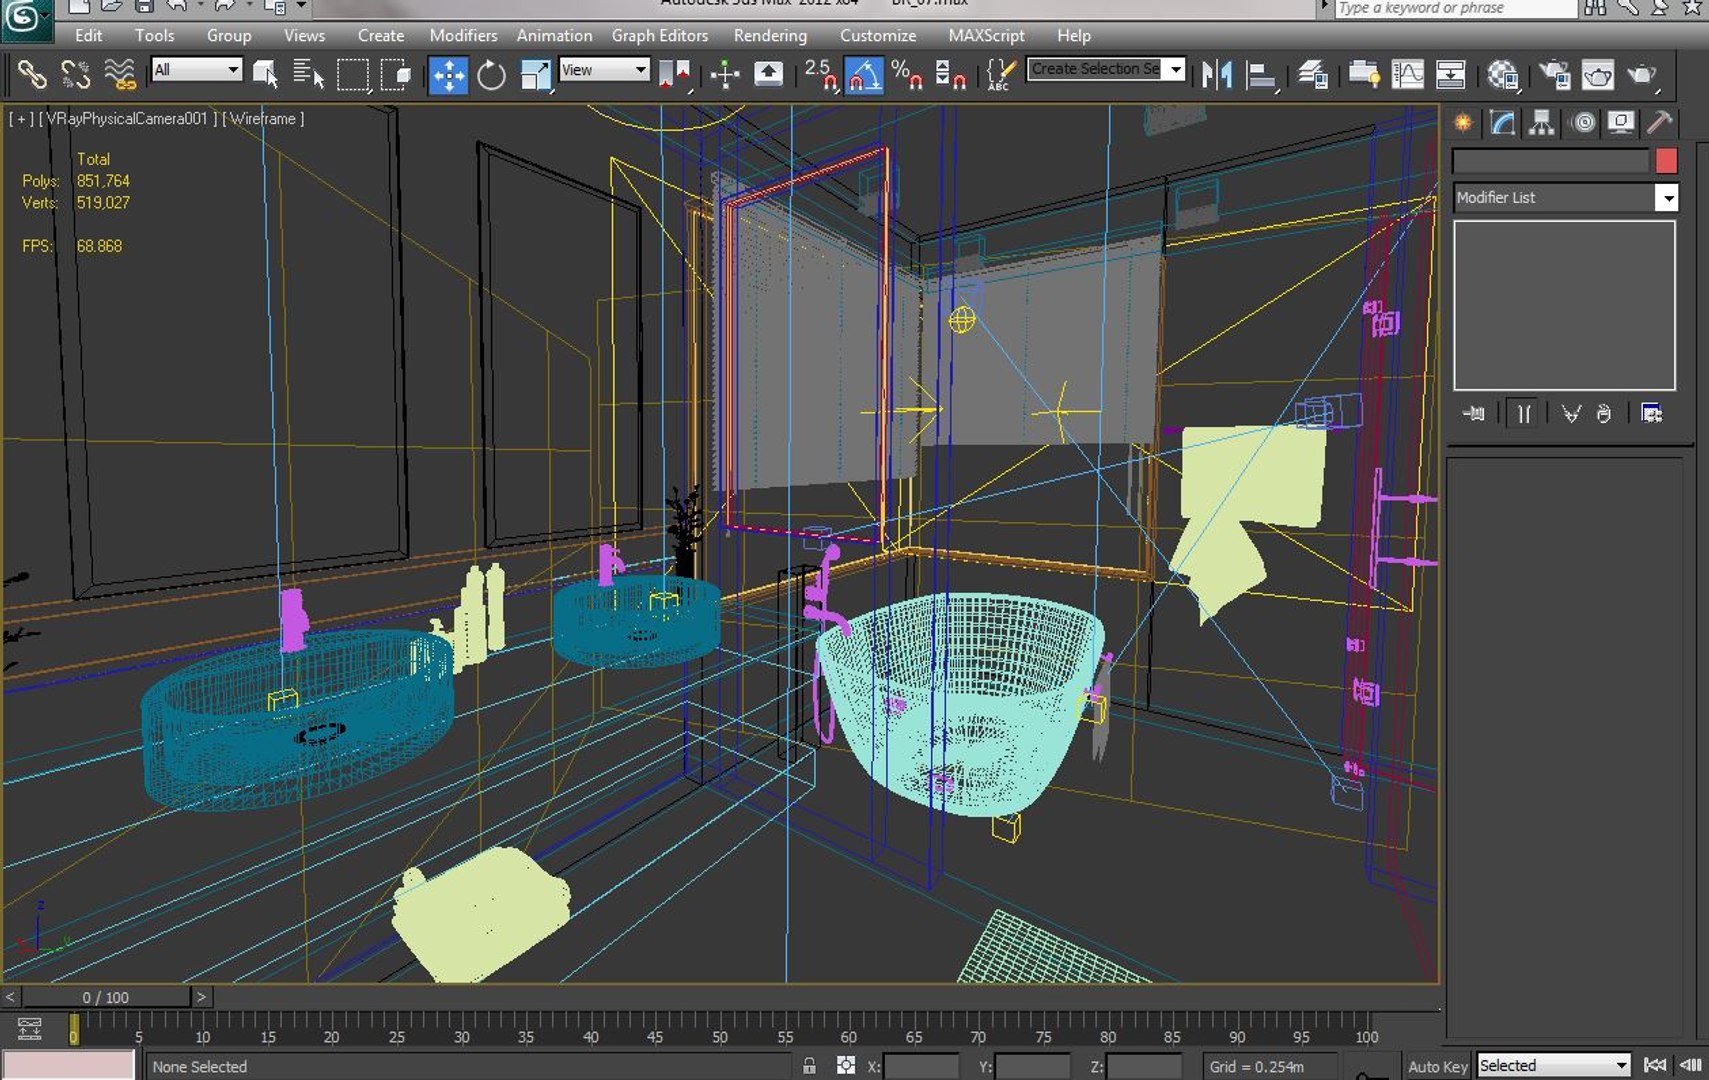
Task: Click the keyword search help field
Action: point(1454,8)
